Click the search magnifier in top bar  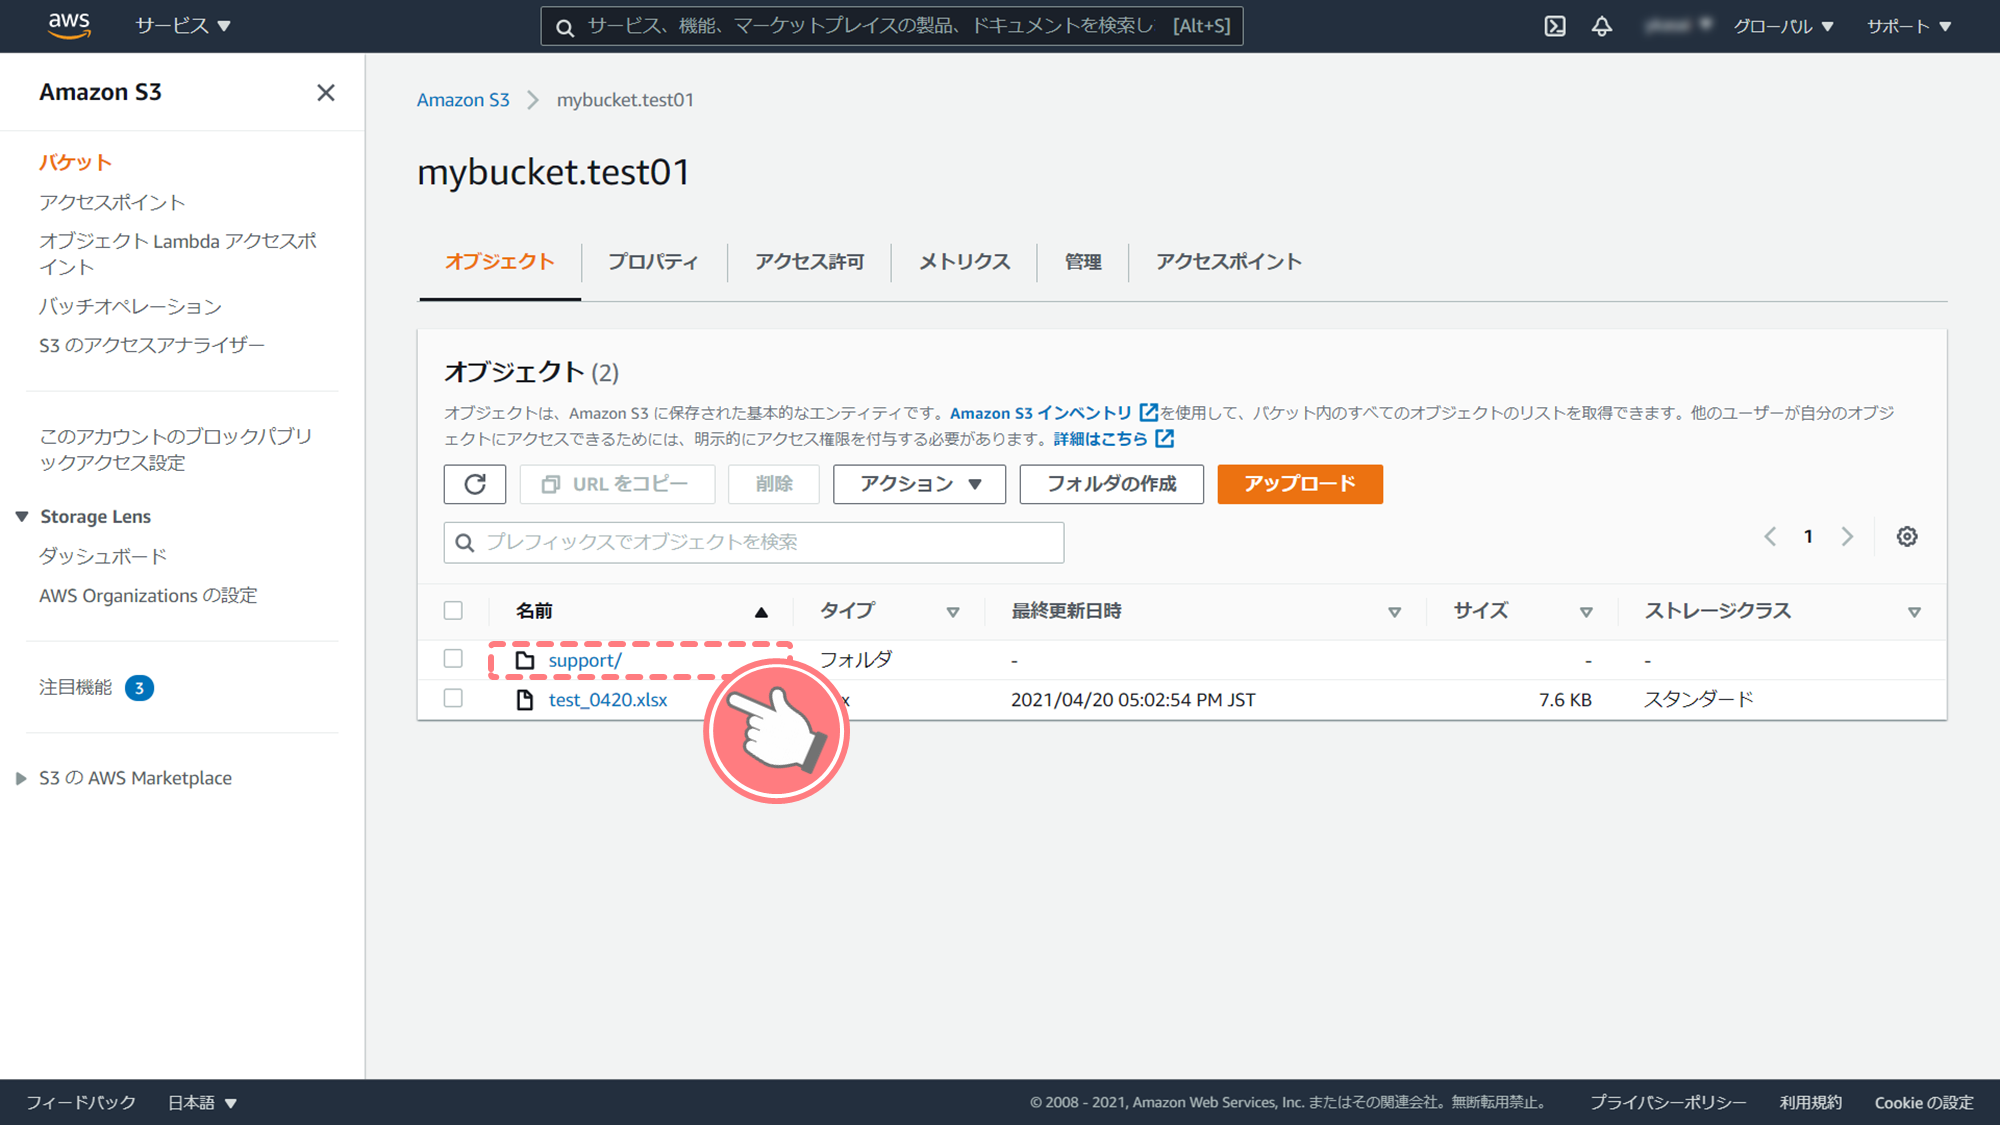click(x=565, y=27)
